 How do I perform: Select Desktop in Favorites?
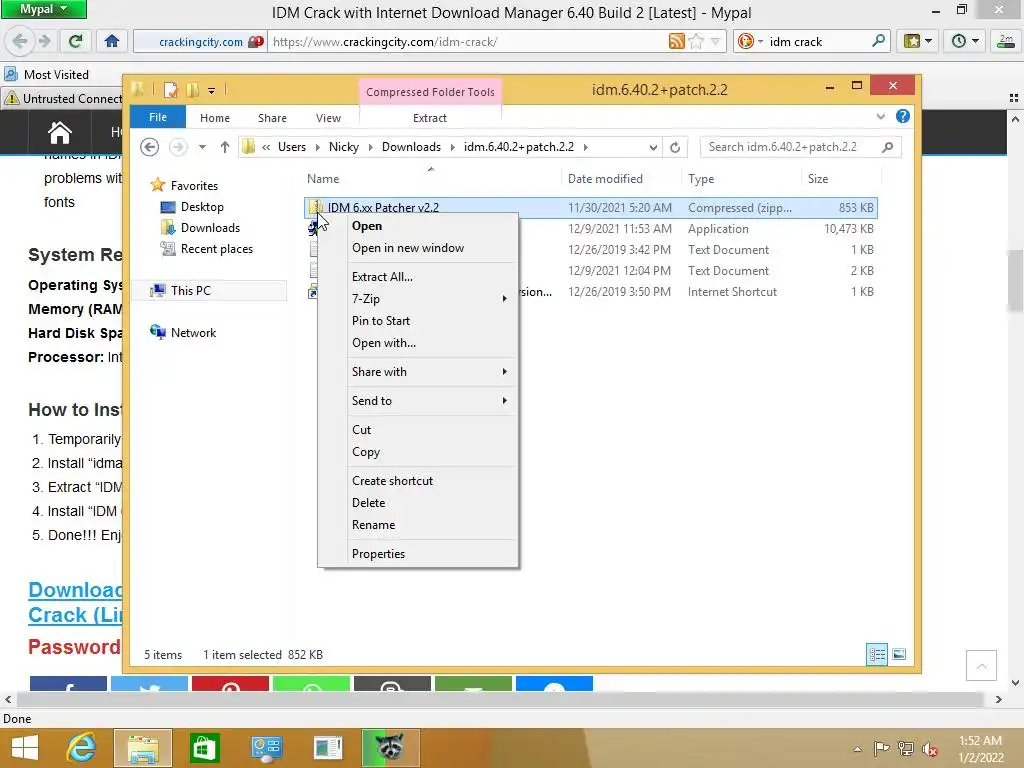202,207
